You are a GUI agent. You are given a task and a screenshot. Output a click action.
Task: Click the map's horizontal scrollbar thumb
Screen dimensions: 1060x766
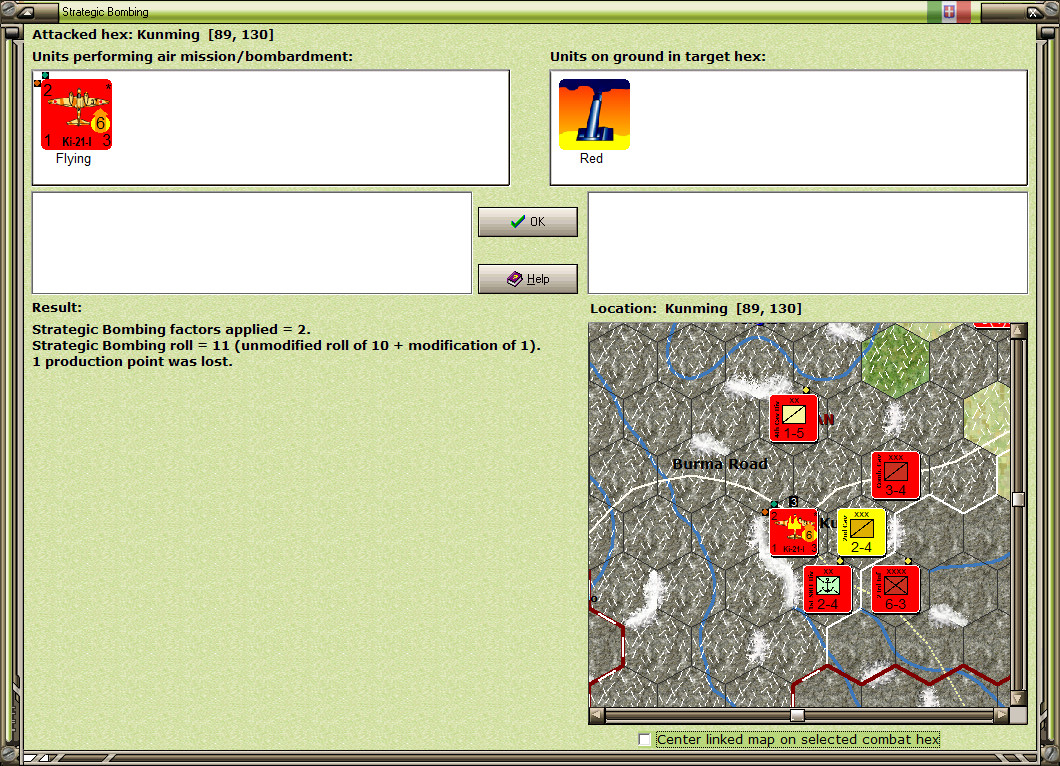coord(798,715)
